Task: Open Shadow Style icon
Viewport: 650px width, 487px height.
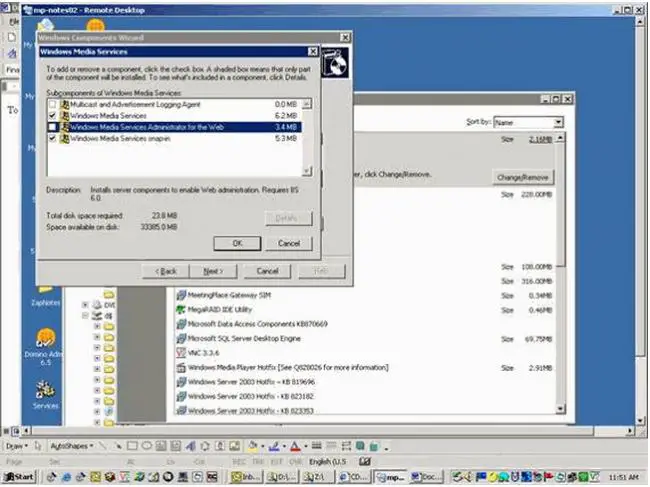Action: pos(360,446)
